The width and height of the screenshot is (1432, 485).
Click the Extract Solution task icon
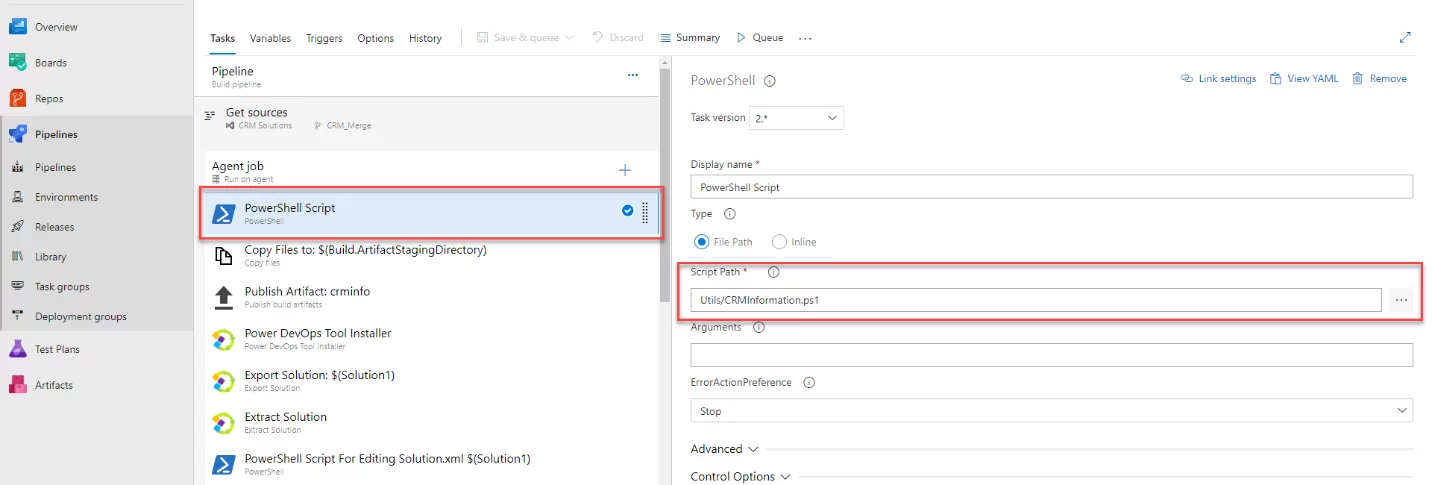tap(224, 423)
